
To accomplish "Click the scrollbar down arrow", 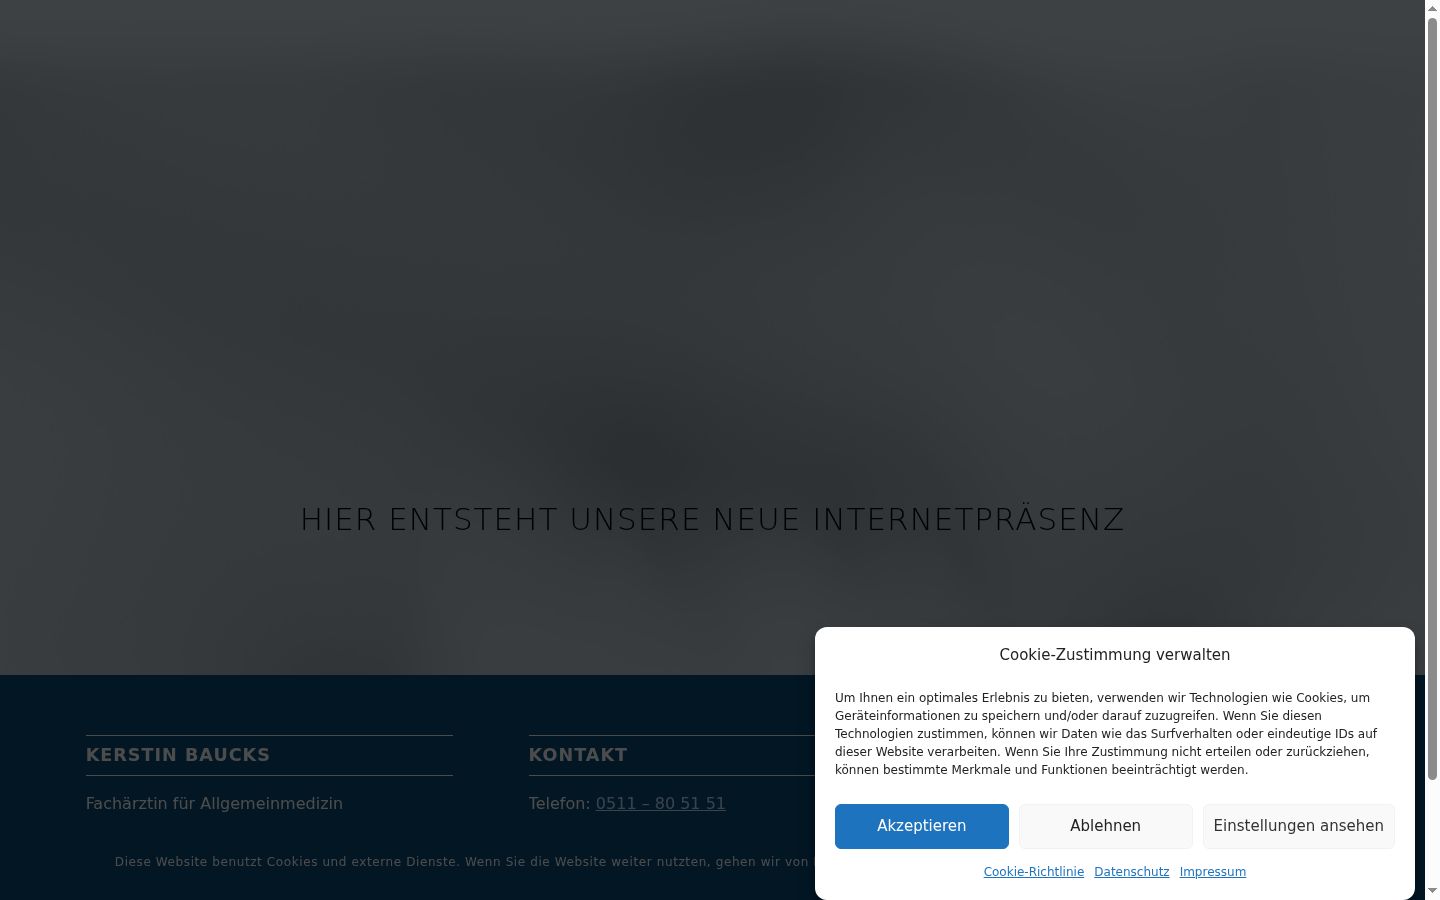I will click(1432, 892).
